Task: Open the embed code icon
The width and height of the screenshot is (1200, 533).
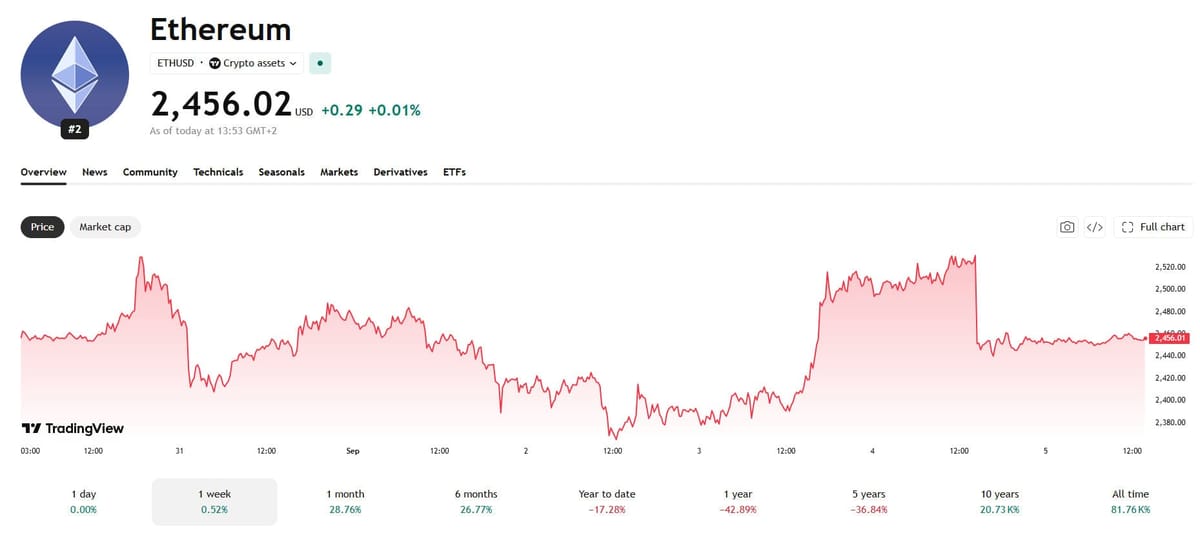Action: click(x=1095, y=227)
